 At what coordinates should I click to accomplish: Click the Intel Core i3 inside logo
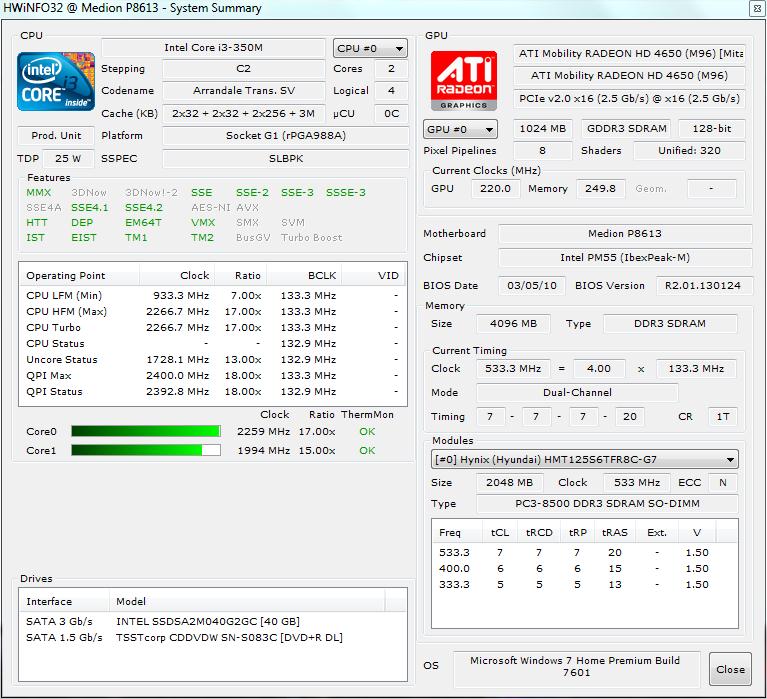[x=56, y=81]
